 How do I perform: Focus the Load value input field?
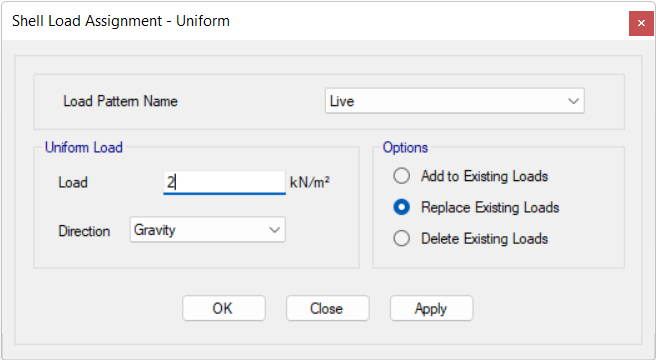(x=224, y=183)
